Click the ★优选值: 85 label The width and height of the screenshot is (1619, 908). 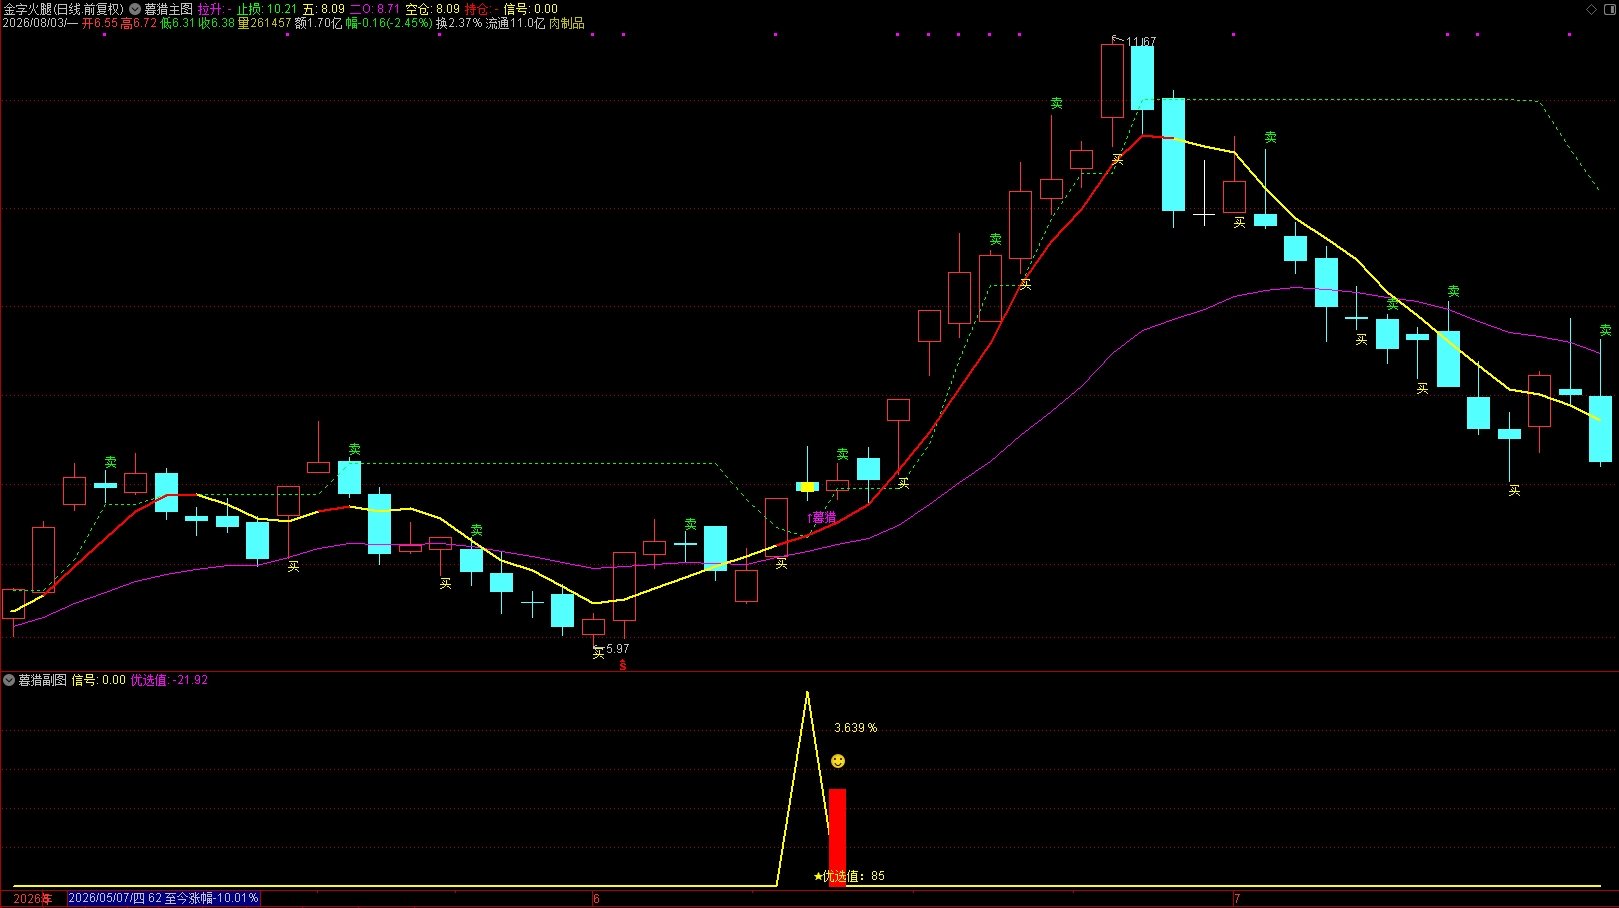pos(849,876)
